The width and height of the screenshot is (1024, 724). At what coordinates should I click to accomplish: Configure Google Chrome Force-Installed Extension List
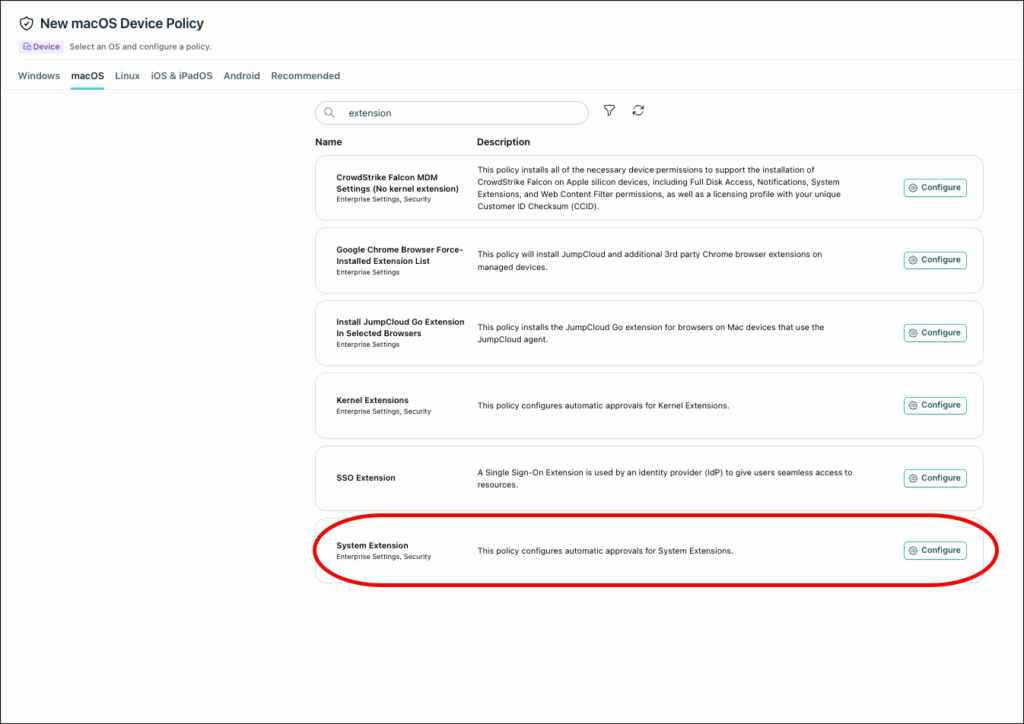(935, 260)
